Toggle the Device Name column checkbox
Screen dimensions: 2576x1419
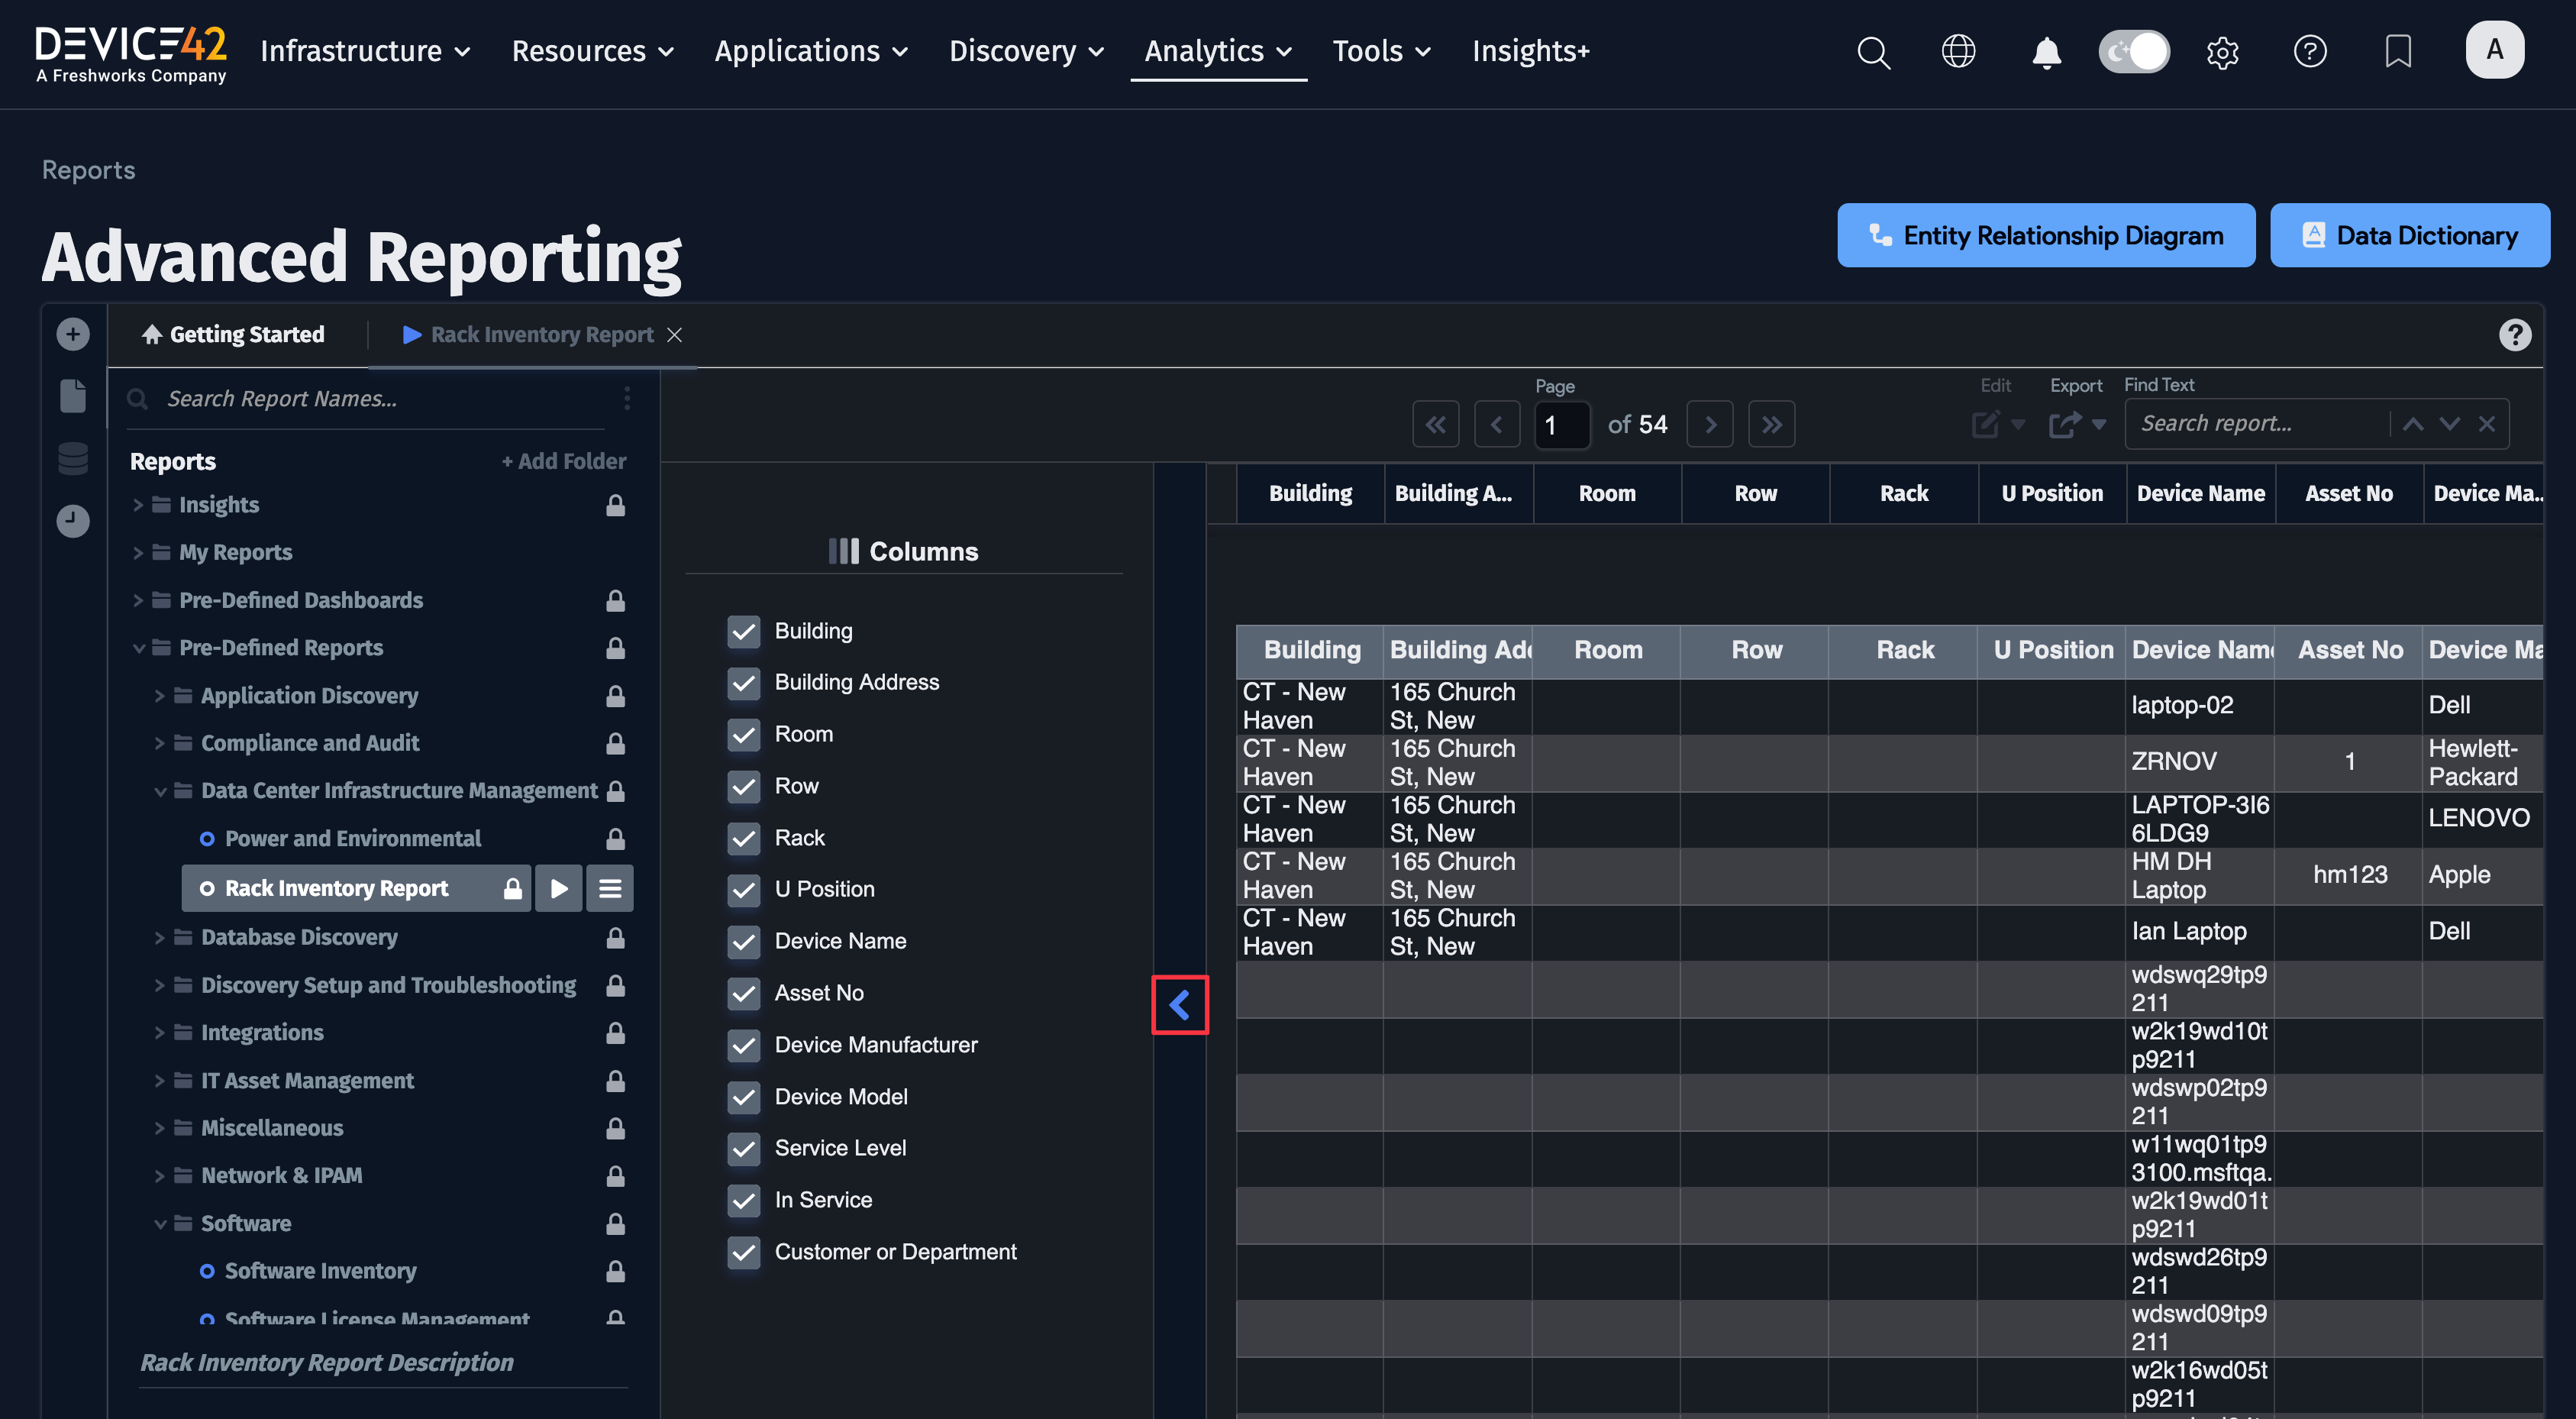[744, 941]
